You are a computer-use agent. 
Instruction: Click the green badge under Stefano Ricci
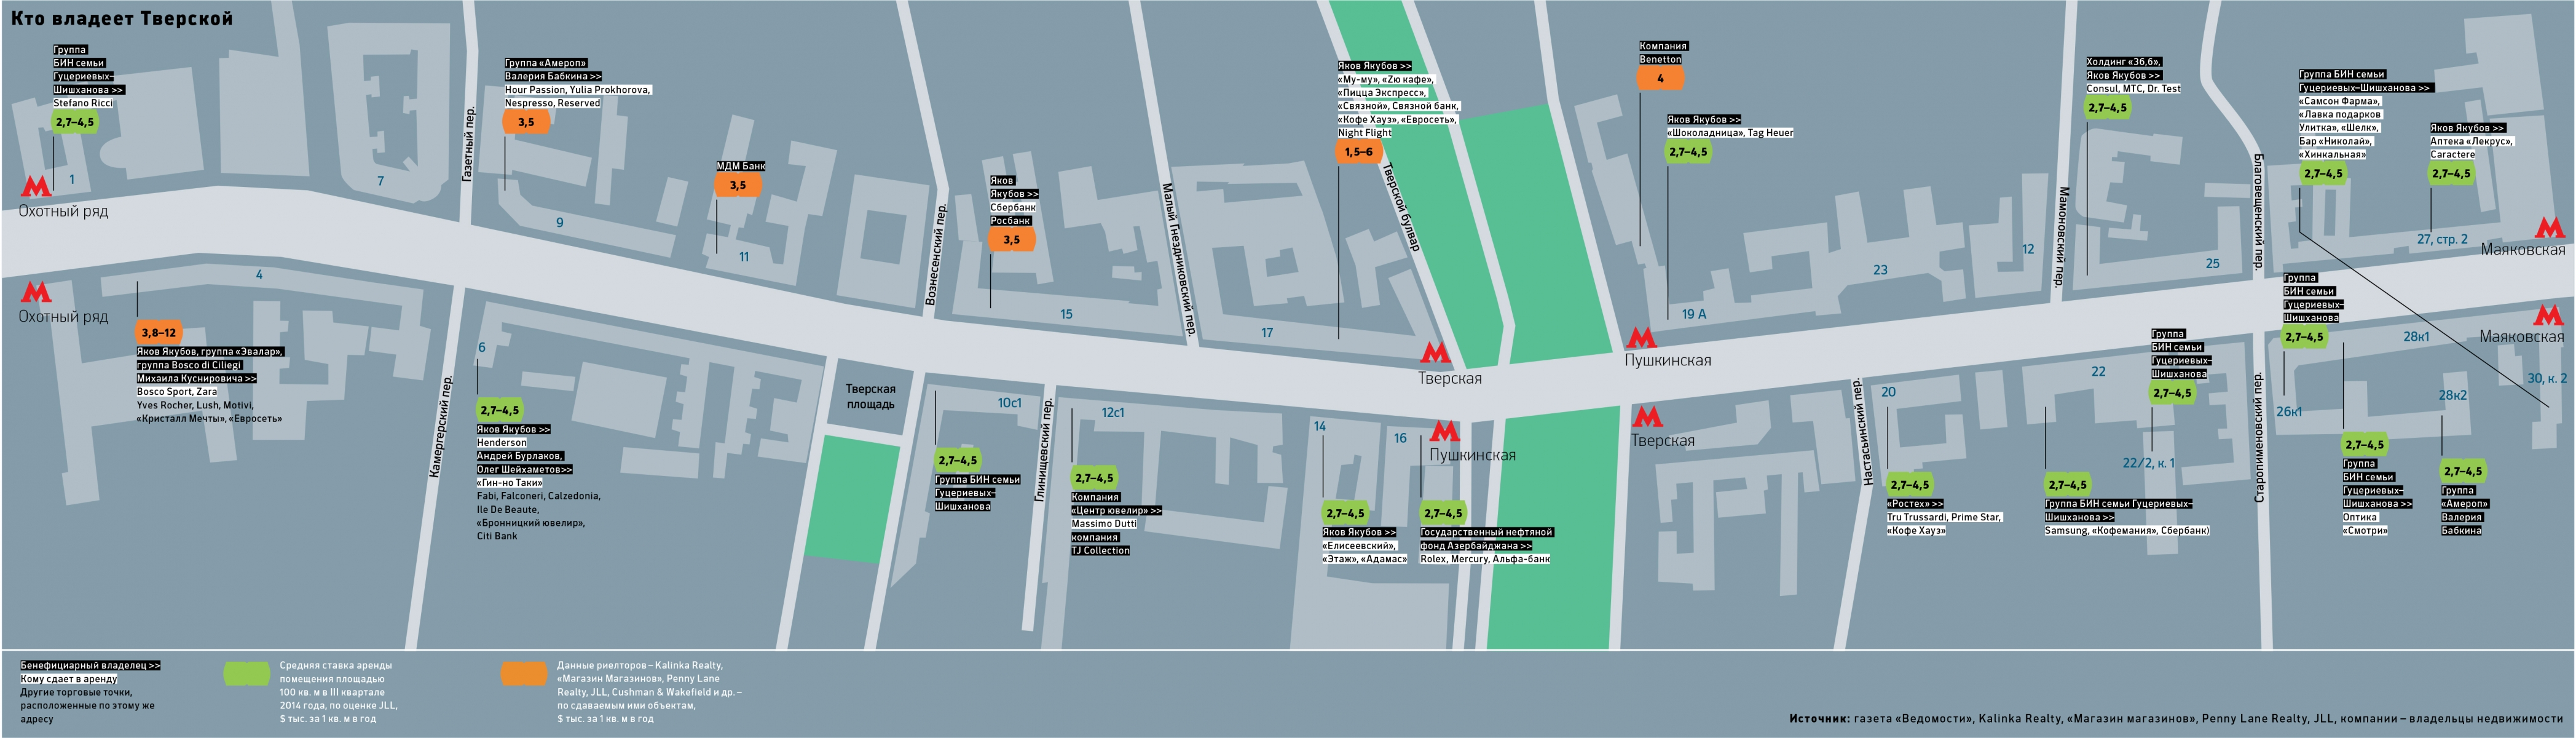(75, 122)
